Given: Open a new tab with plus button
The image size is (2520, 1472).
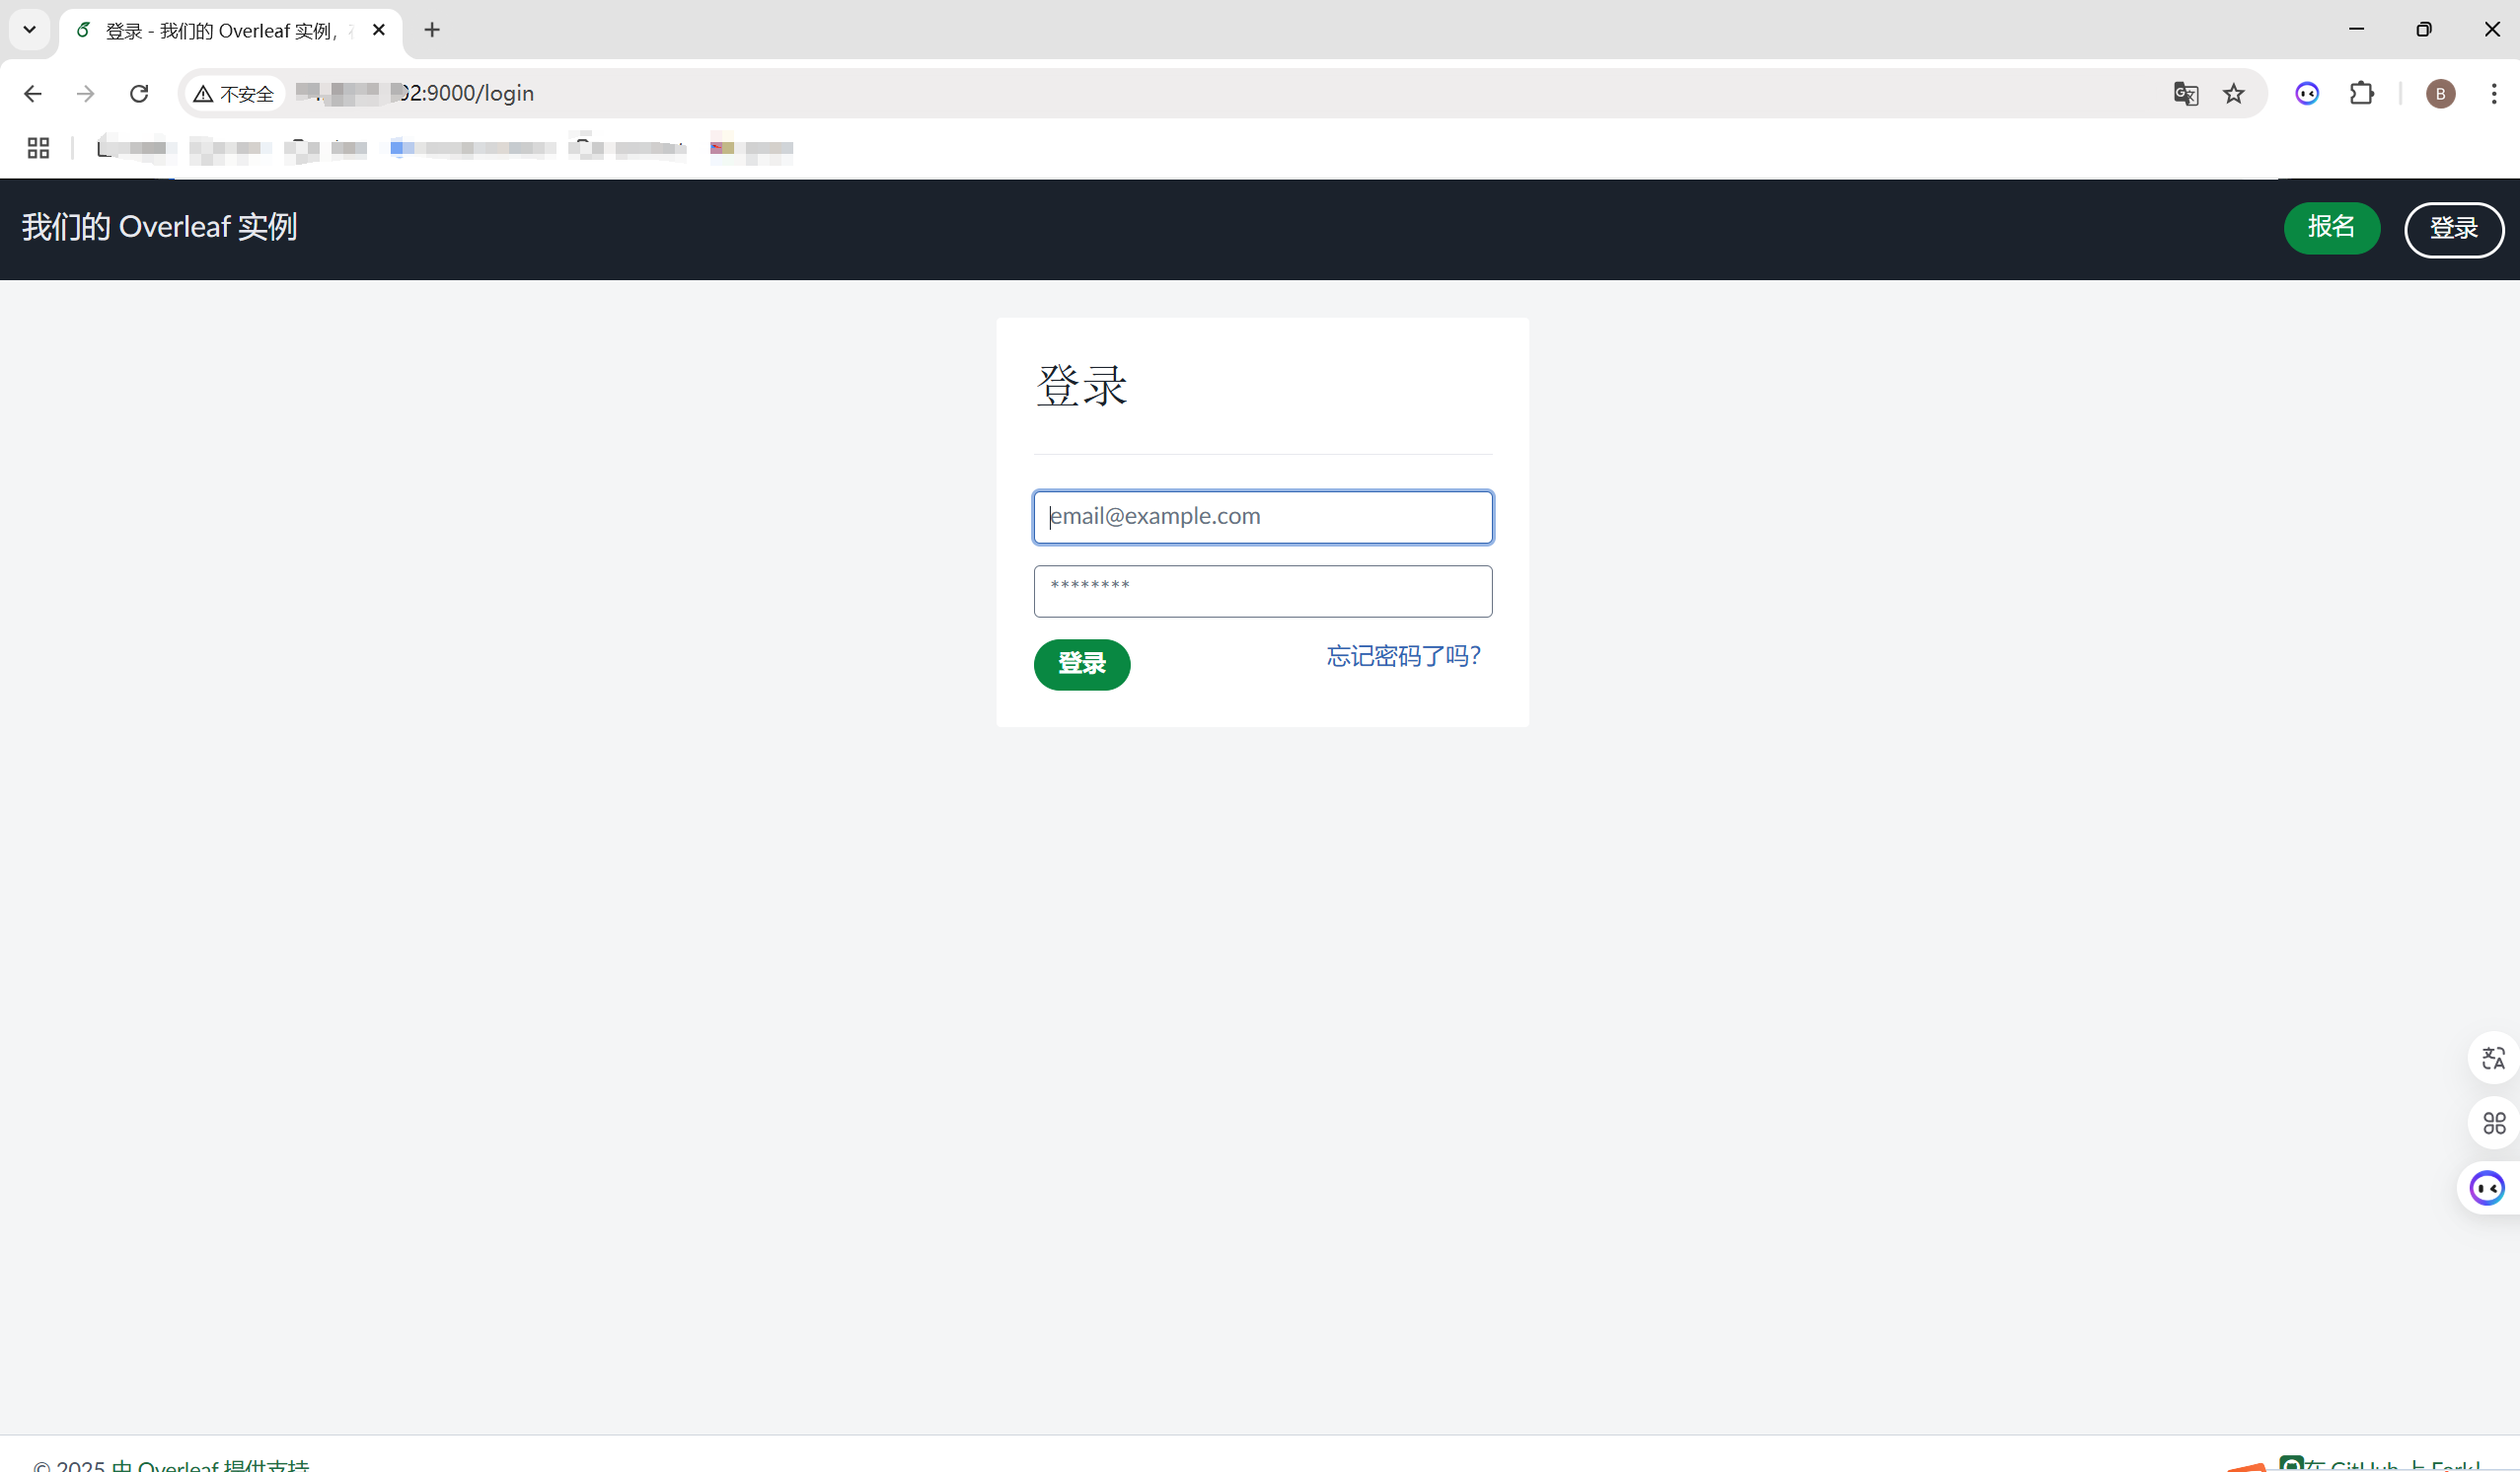Looking at the screenshot, I should tap(432, 30).
